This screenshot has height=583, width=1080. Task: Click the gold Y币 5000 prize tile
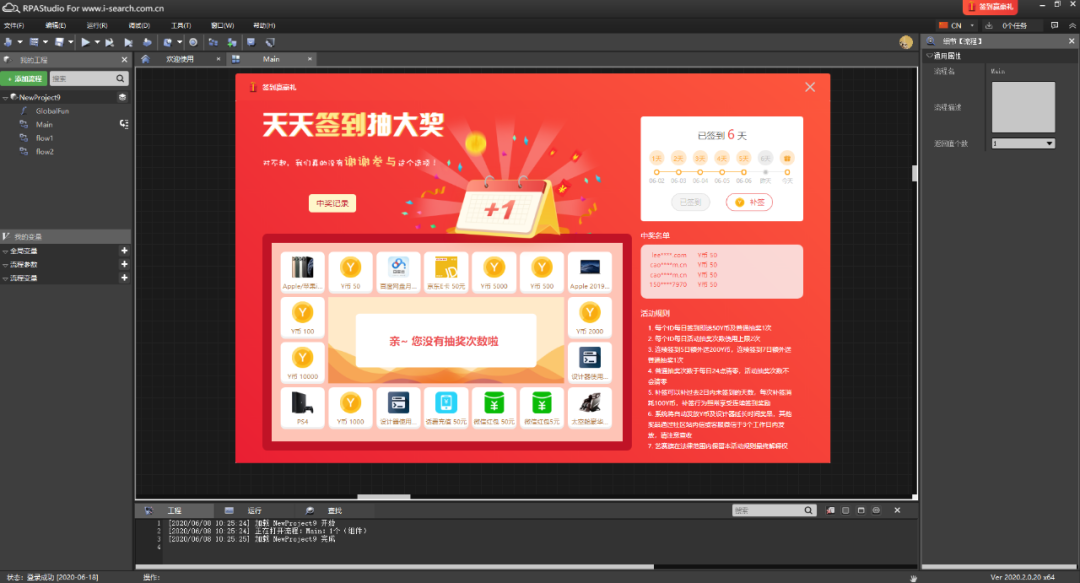pos(494,273)
